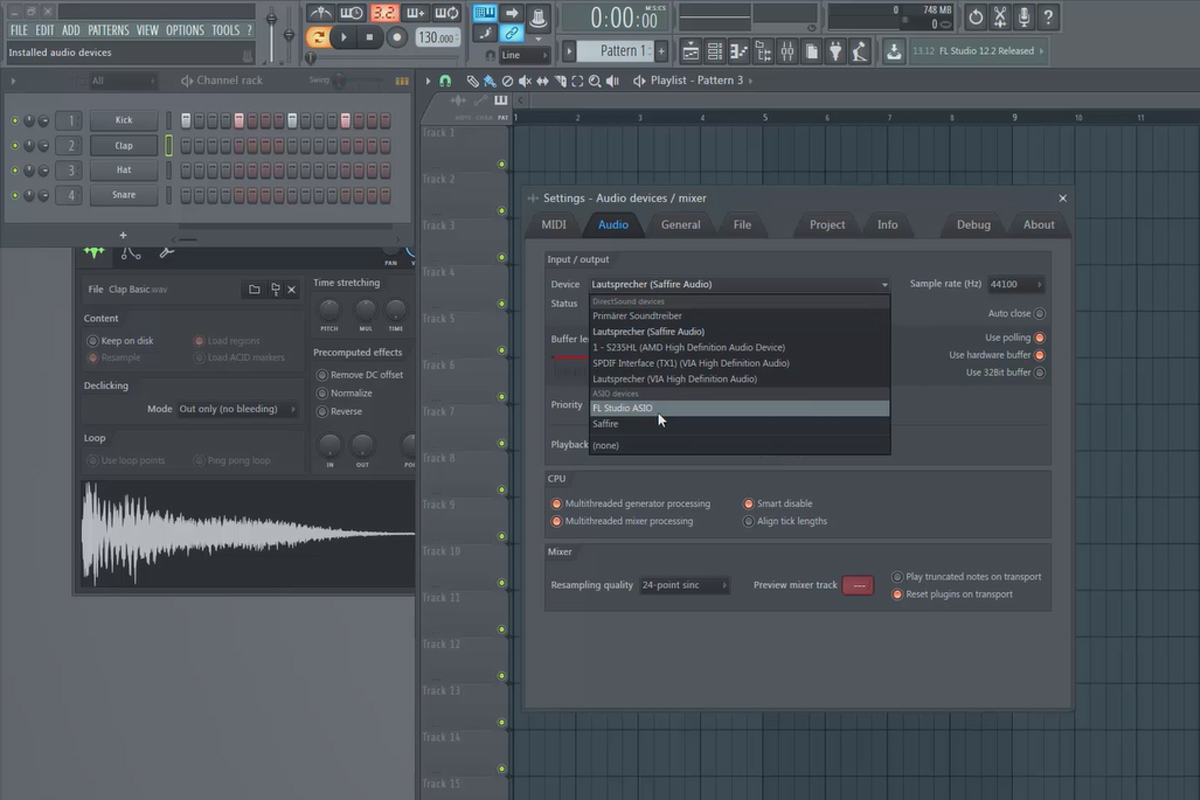Open the playlist view from toolbar
The width and height of the screenshot is (1200, 800).
point(691,50)
